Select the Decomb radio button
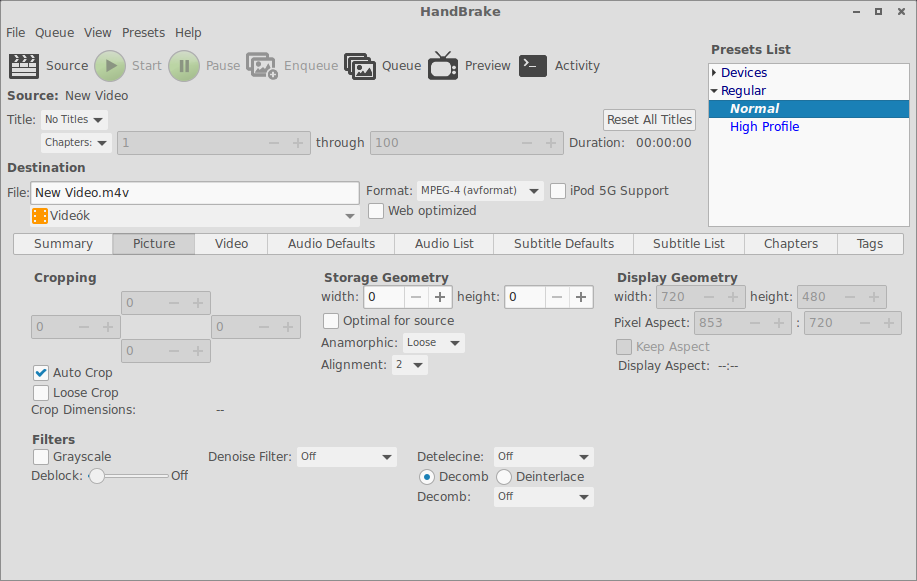 point(427,477)
